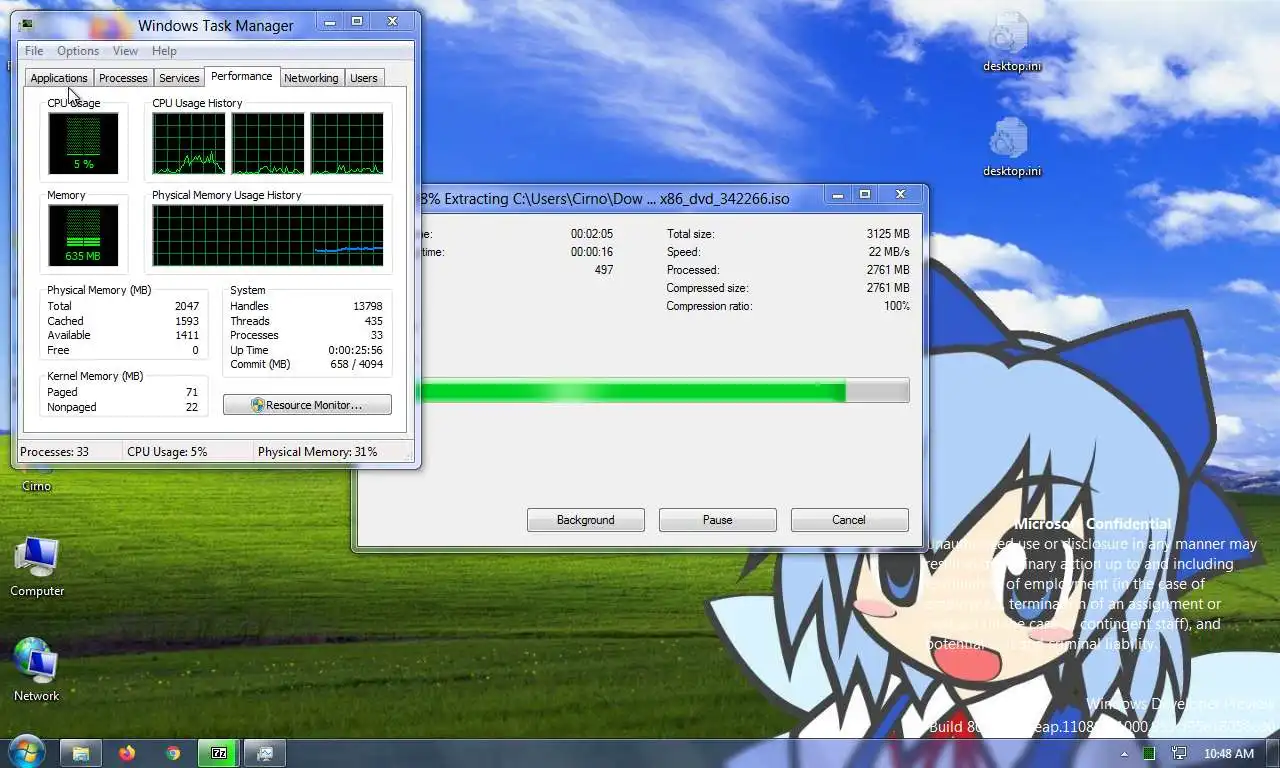Click the CPU Usage 5 % meter
The image size is (1280, 768).
pos(83,143)
